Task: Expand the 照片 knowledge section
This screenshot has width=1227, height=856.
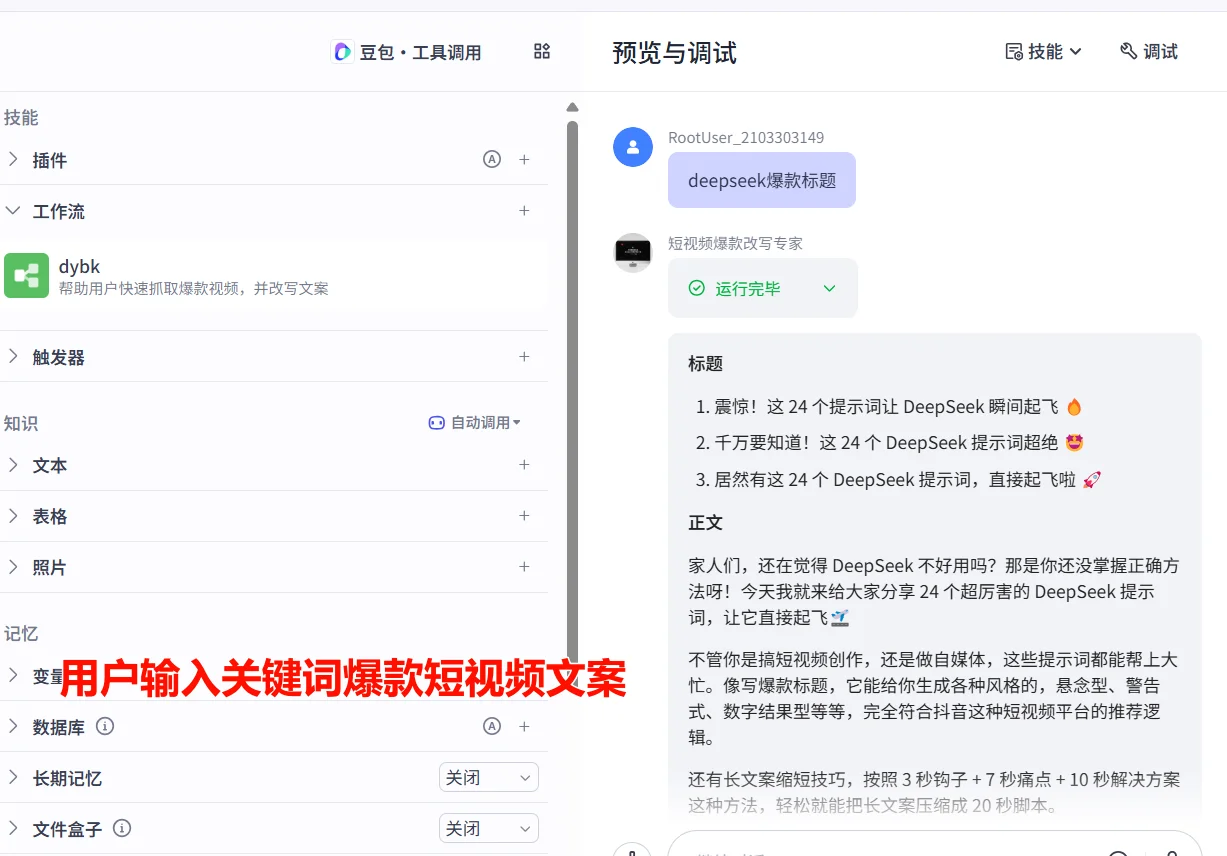Action: click(13, 567)
